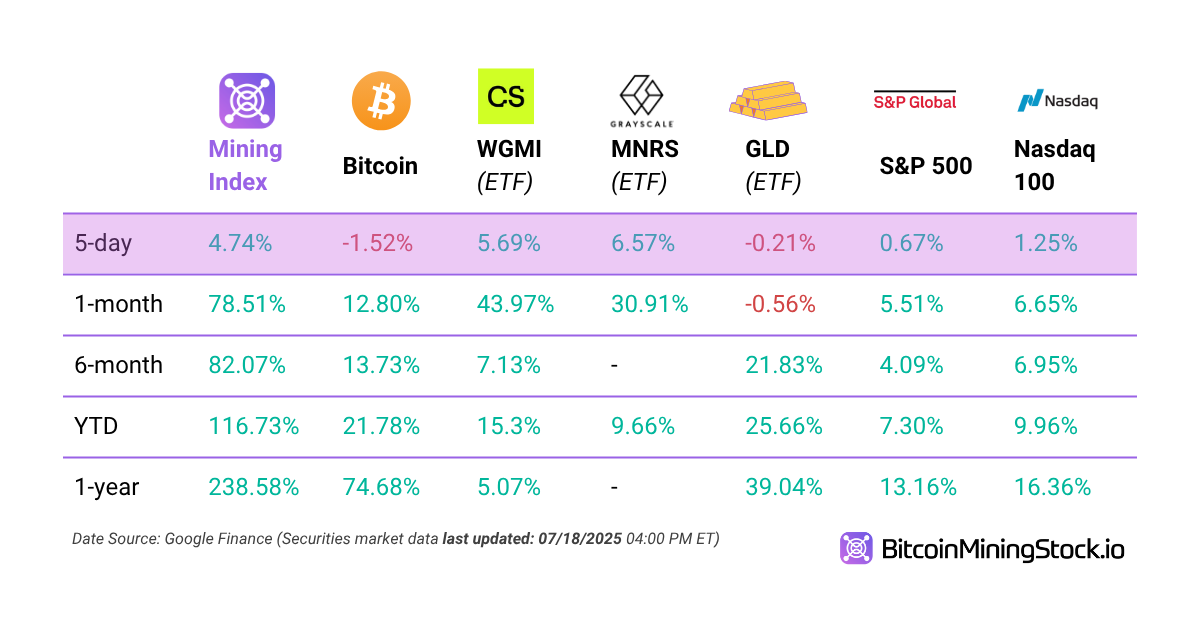Click the gold bars icon
Image resolution: width=1200 pixels, height=630 pixels.
tap(769, 98)
